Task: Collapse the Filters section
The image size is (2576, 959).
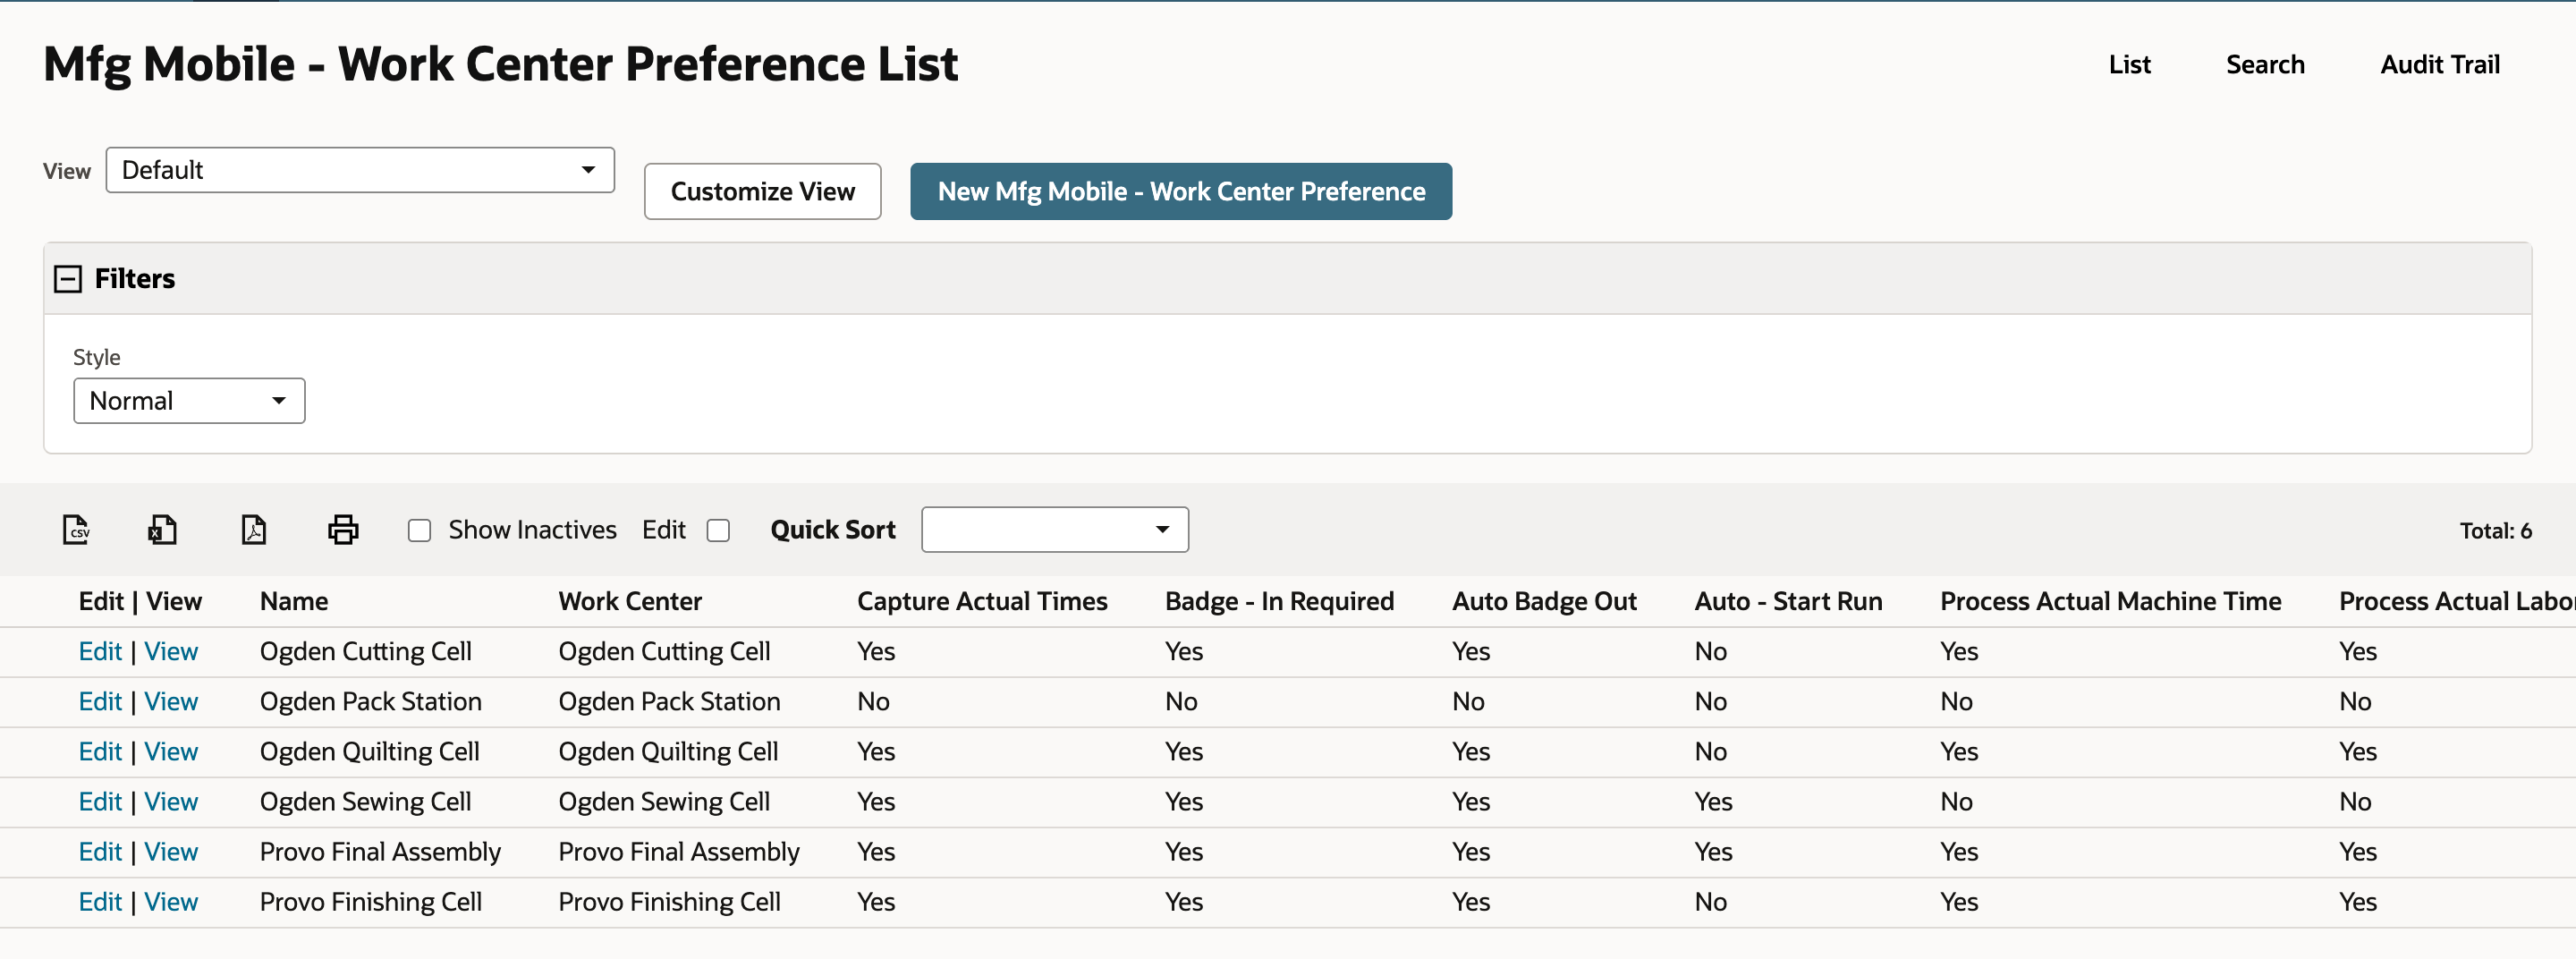Action: click(68, 279)
